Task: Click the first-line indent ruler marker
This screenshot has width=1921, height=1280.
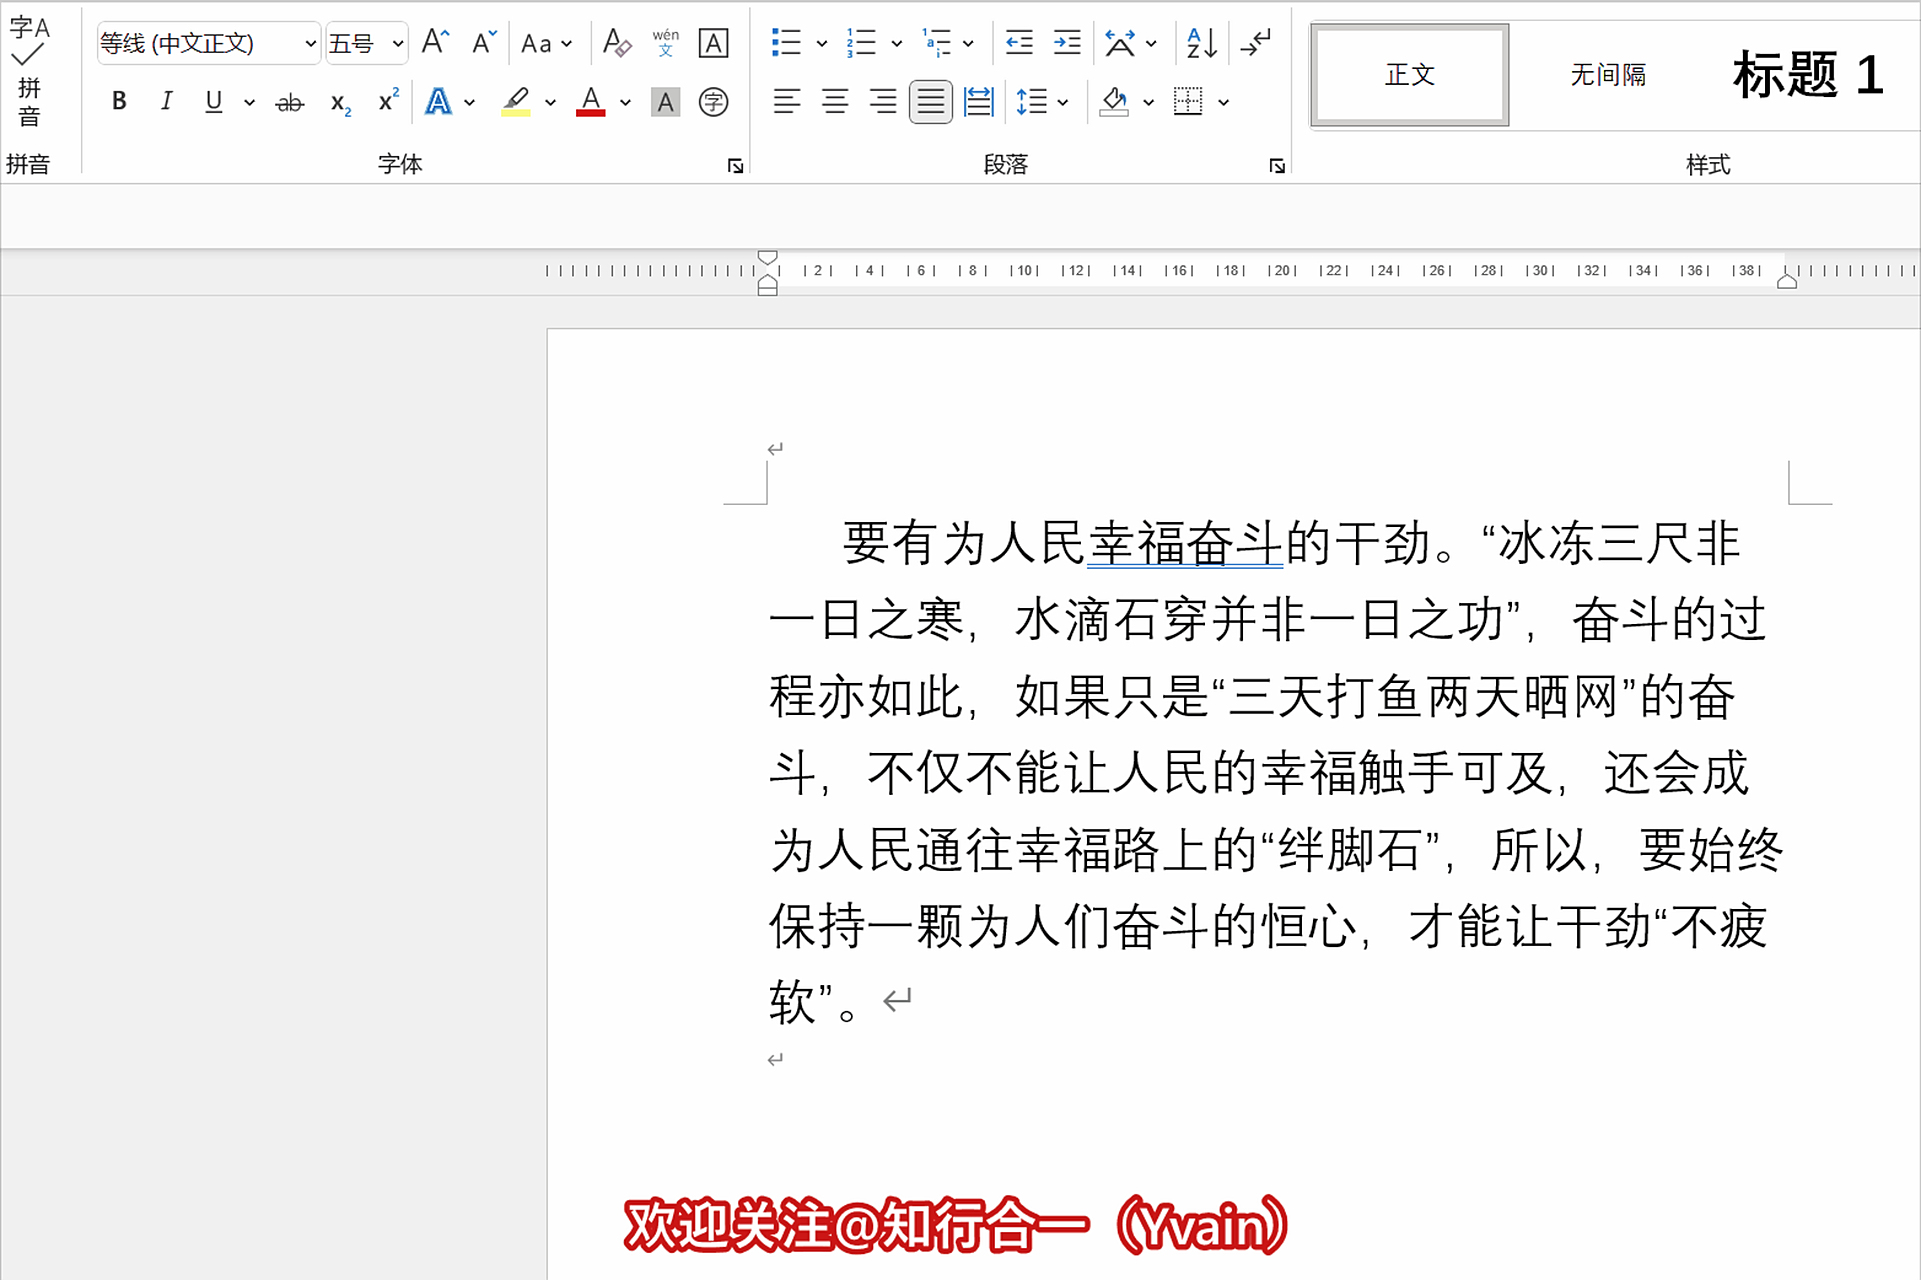Action: [x=767, y=258]
